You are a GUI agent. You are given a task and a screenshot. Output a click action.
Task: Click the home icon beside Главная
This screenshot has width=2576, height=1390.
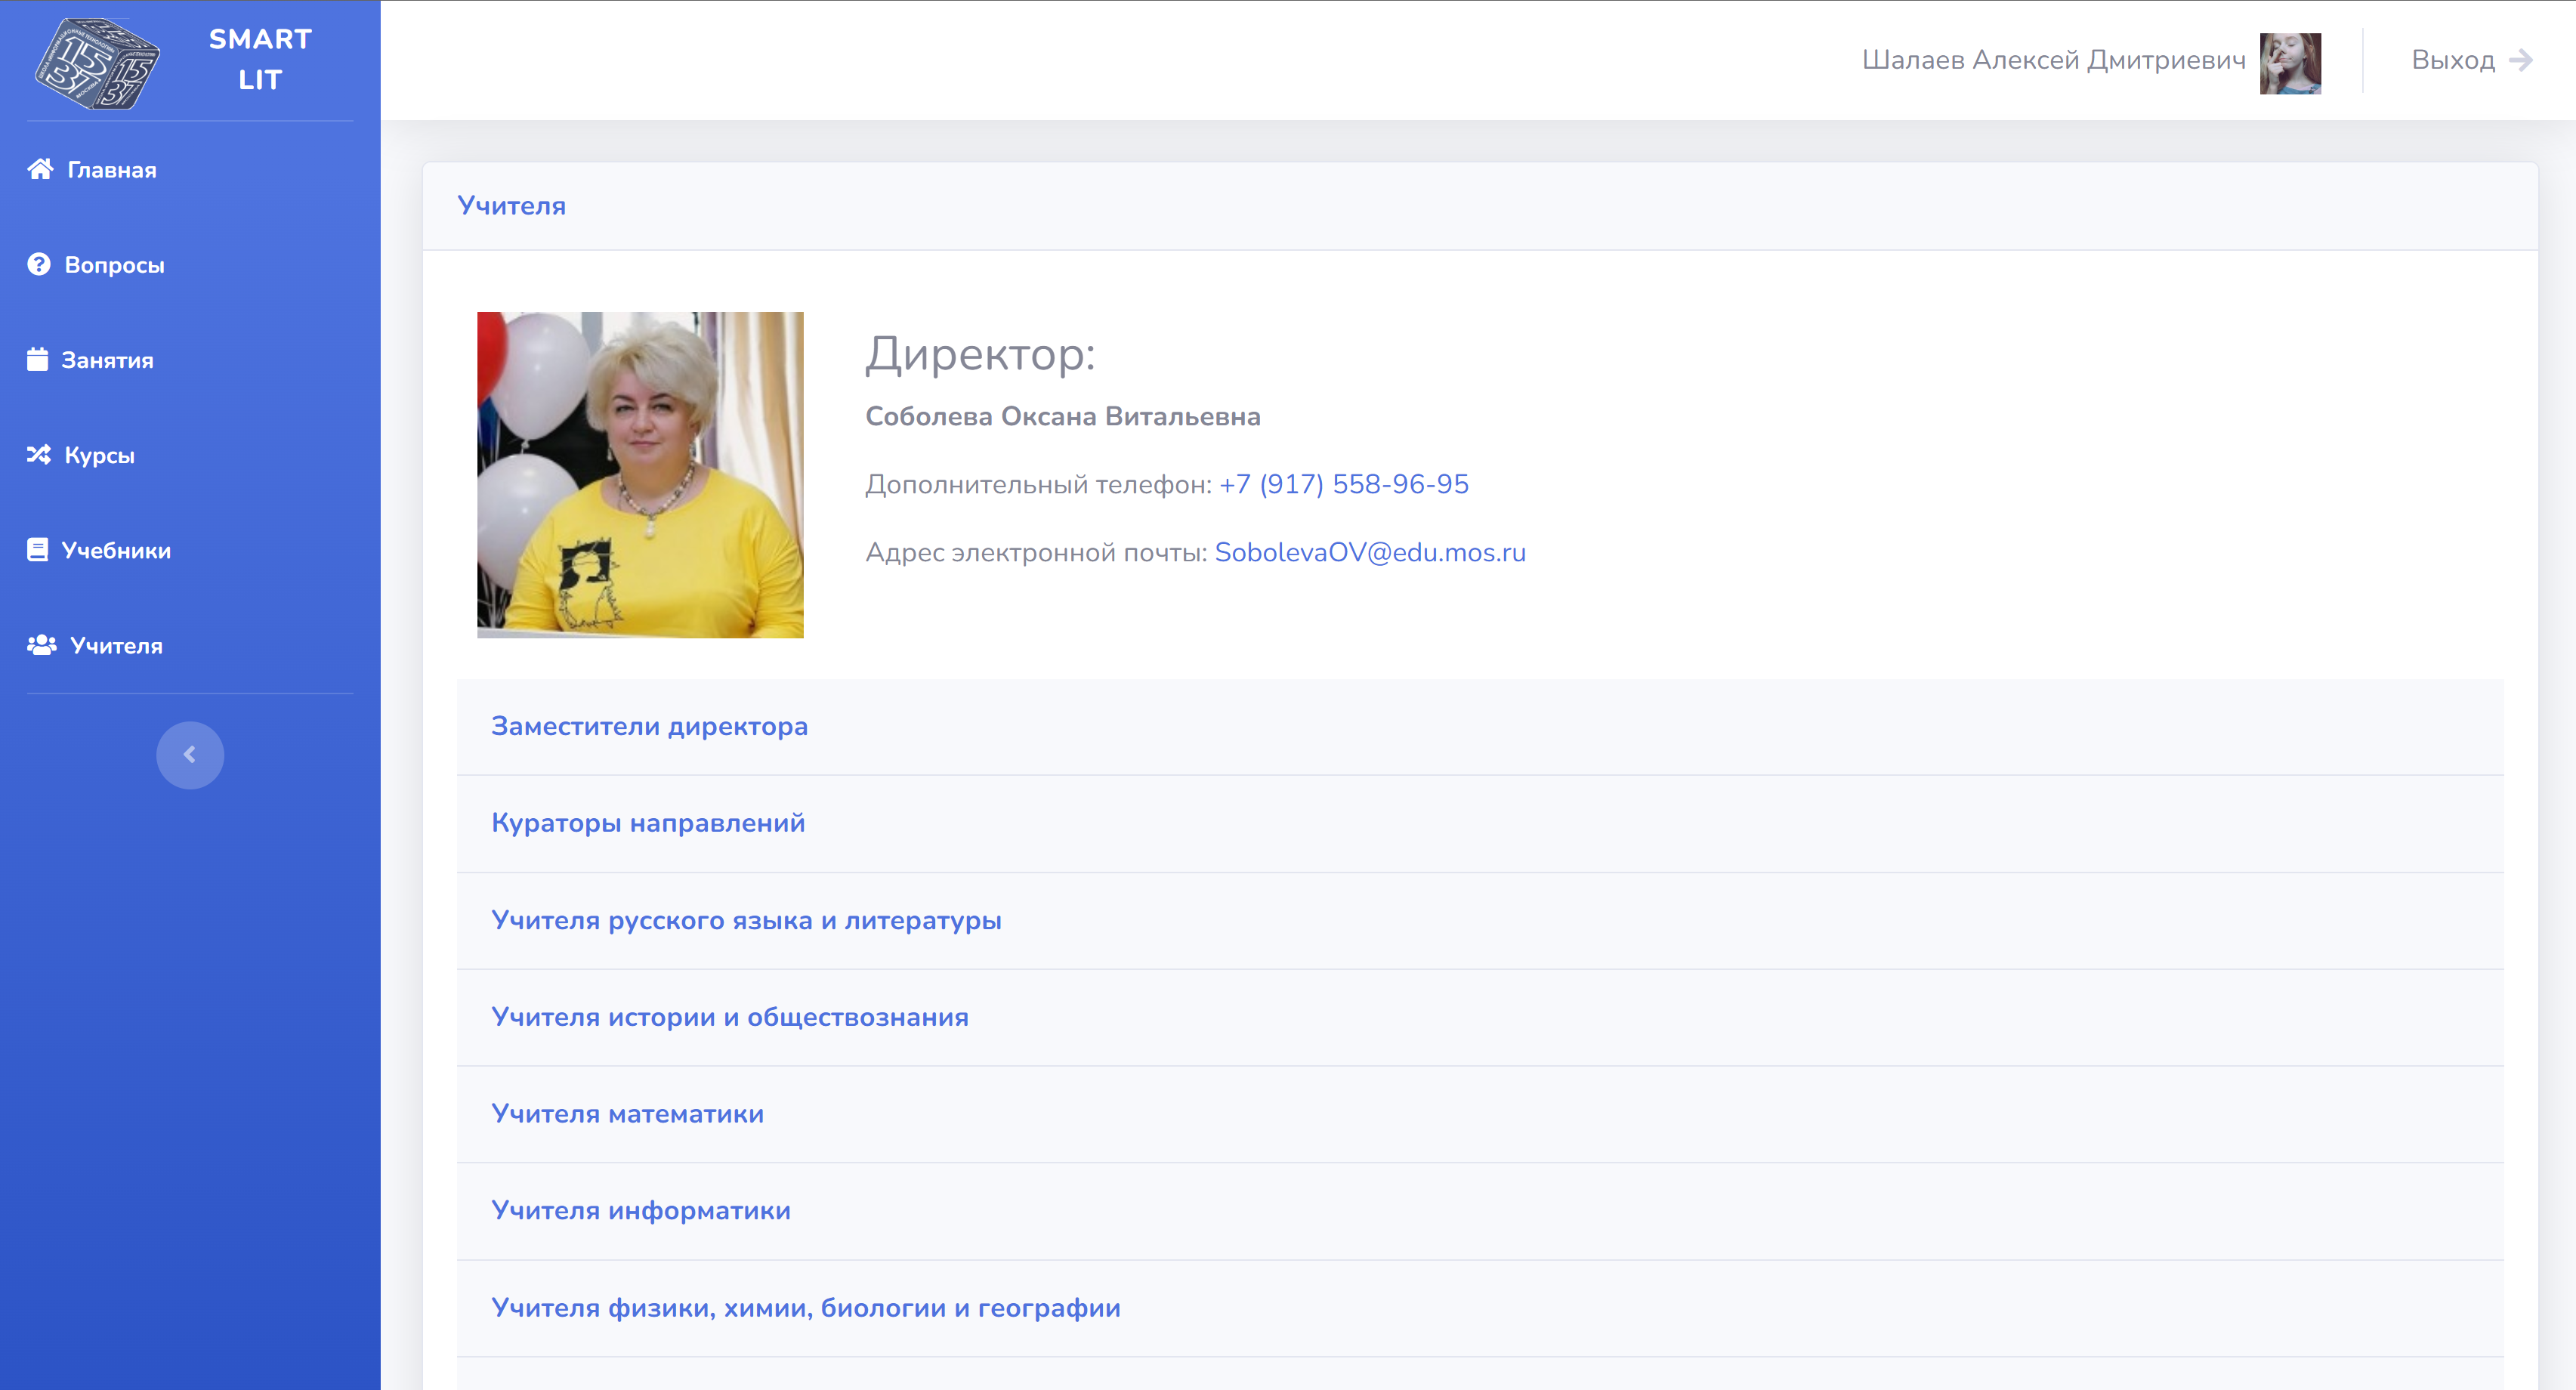pyautogui.click(x=40, y=169)
